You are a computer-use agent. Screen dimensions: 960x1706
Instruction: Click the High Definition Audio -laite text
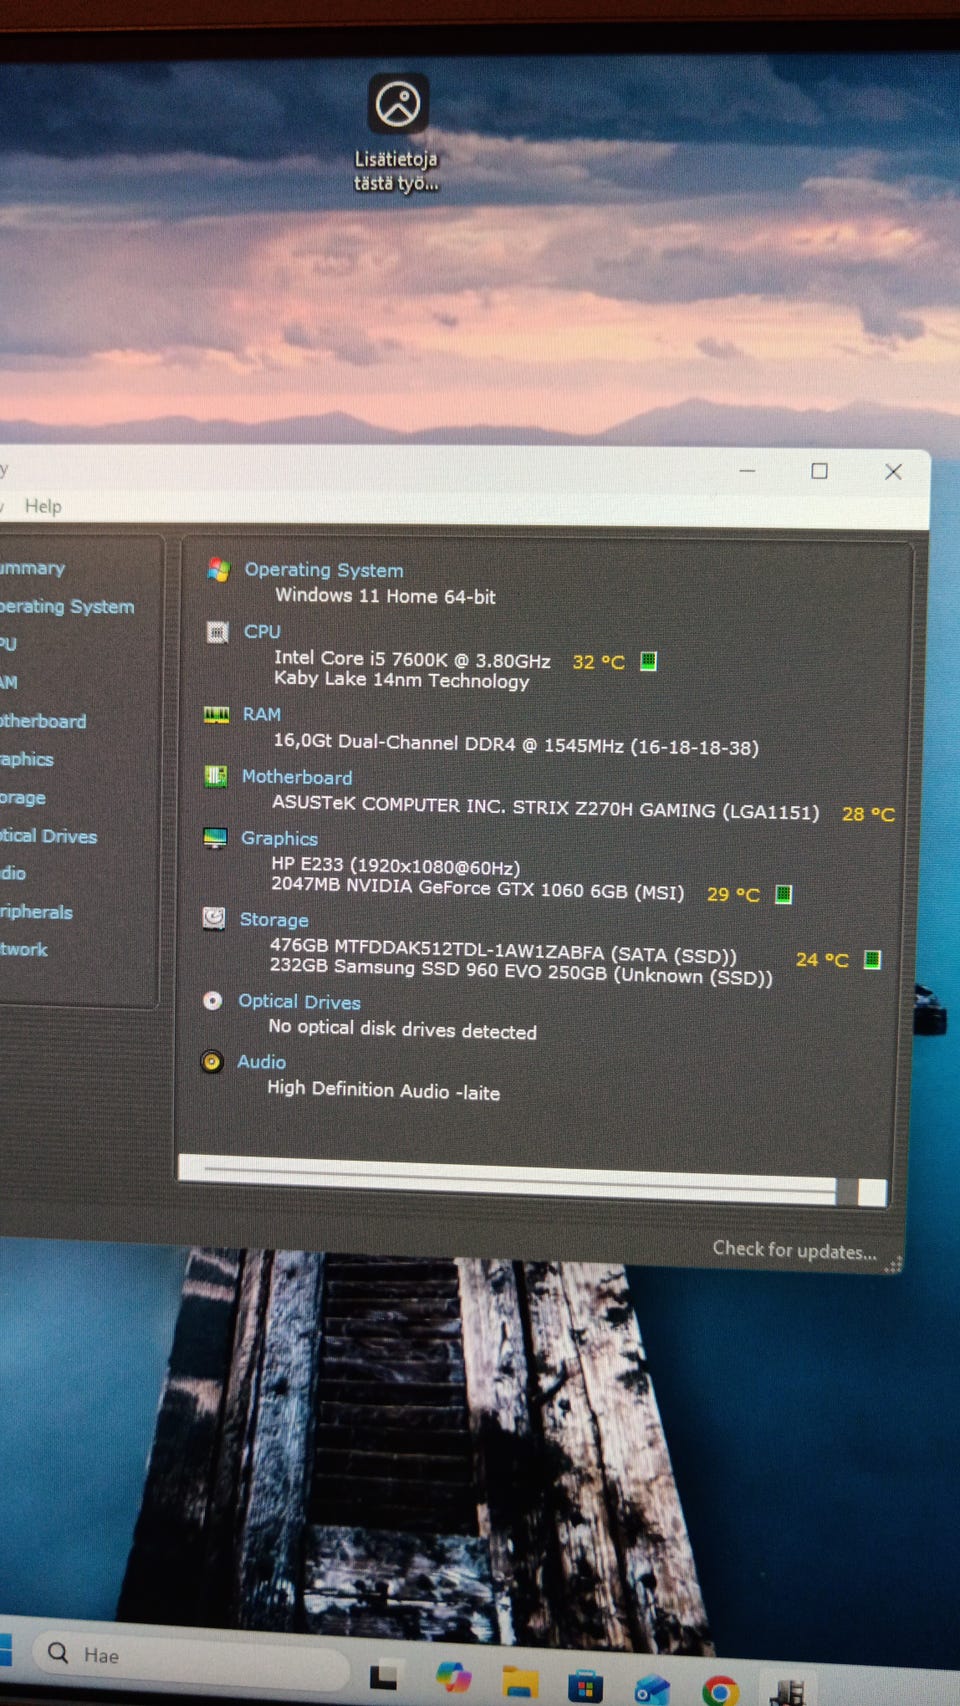[383, 1090]
